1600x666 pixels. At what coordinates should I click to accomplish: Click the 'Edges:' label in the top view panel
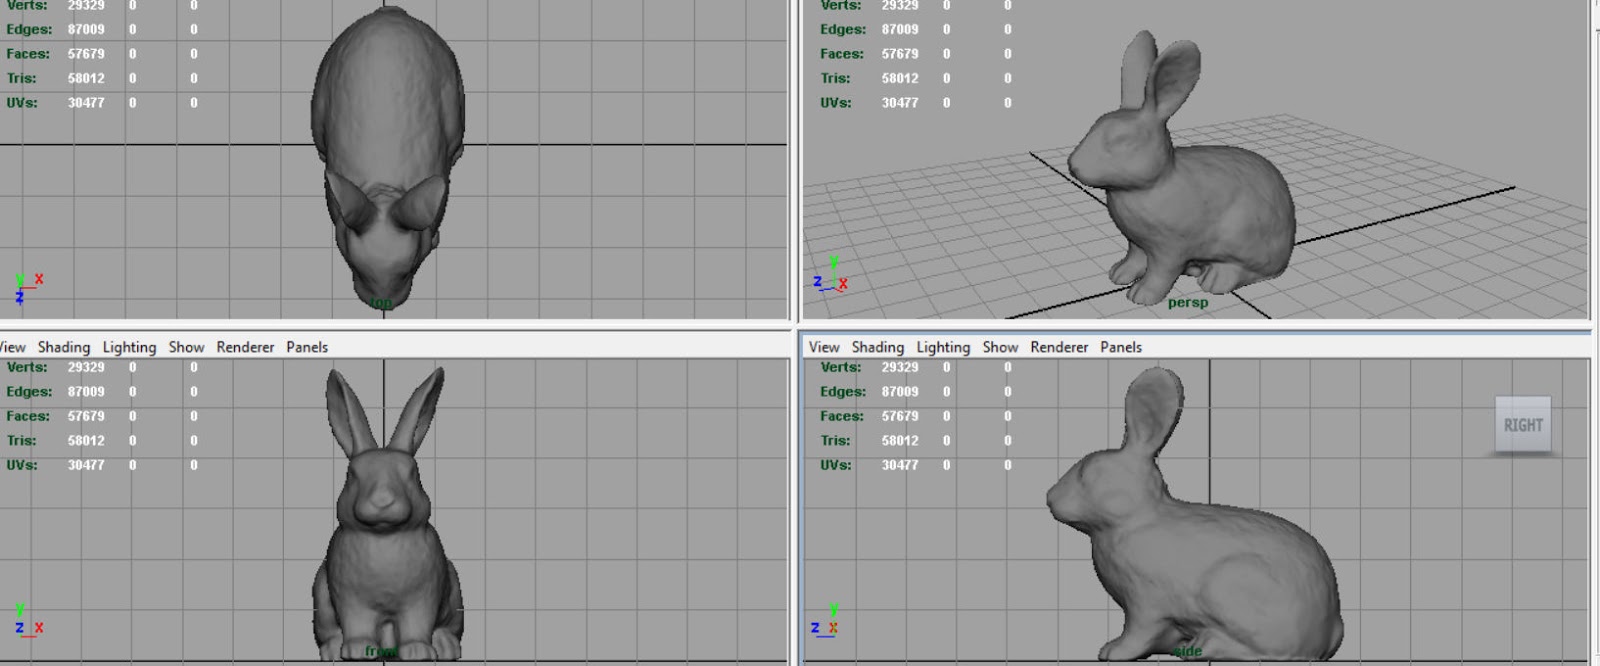(x=29, y=29)
